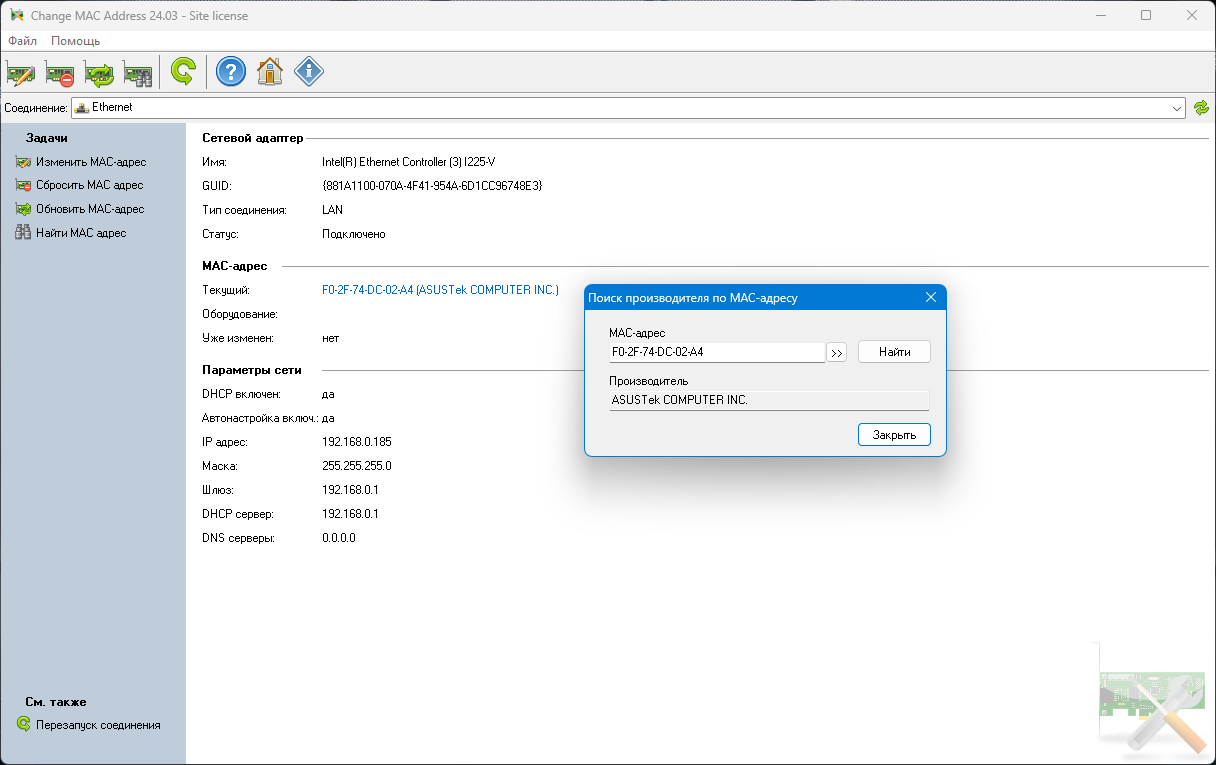Click the Find MAC address binoculars toolbar icon

[137, 72]
